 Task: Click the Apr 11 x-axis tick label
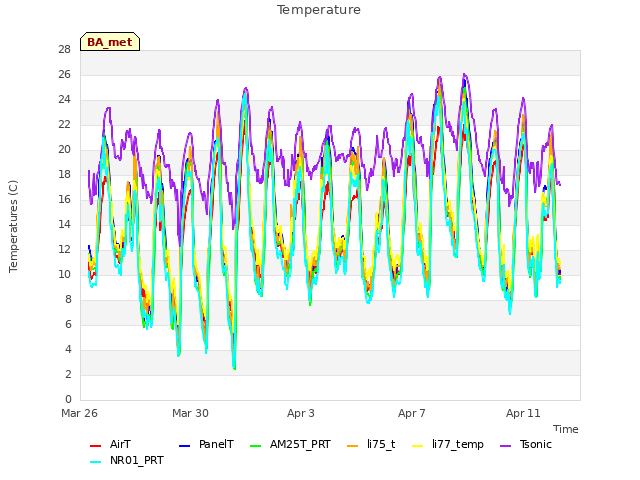point(523,413)
